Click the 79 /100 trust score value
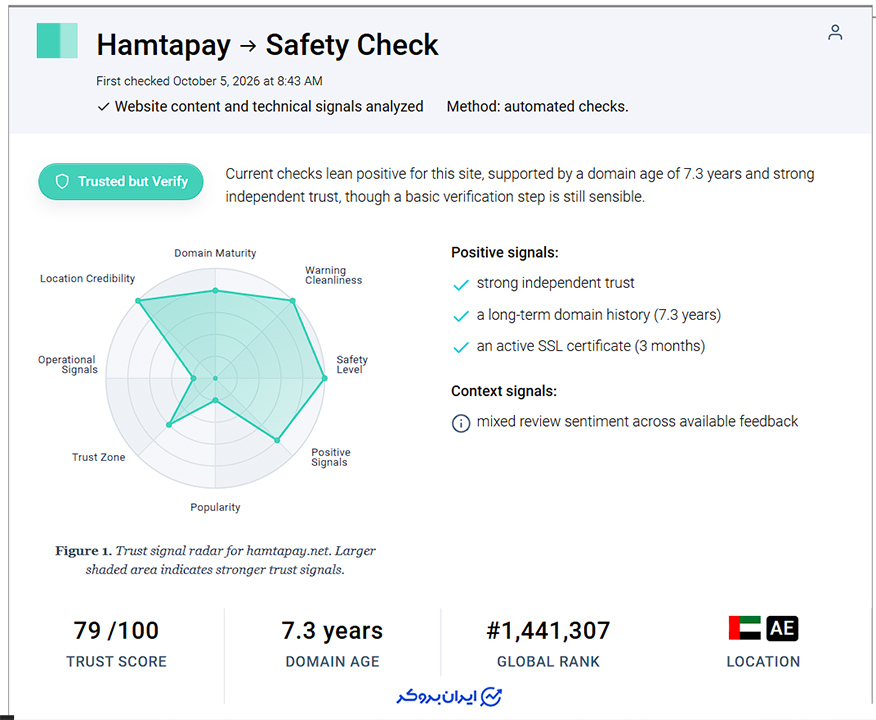 point(116,631)
